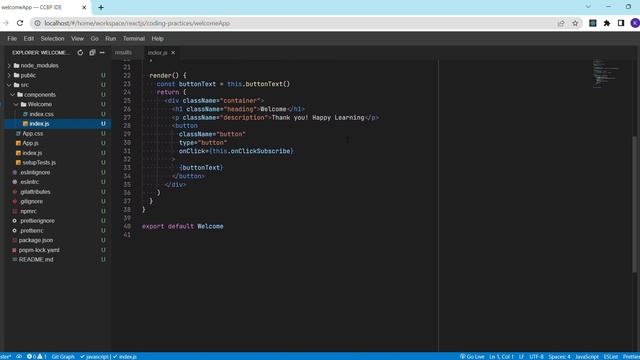Open the Run menu
Image resolution: width=640 pixels, height=360 pixels.
coord(111,38)
